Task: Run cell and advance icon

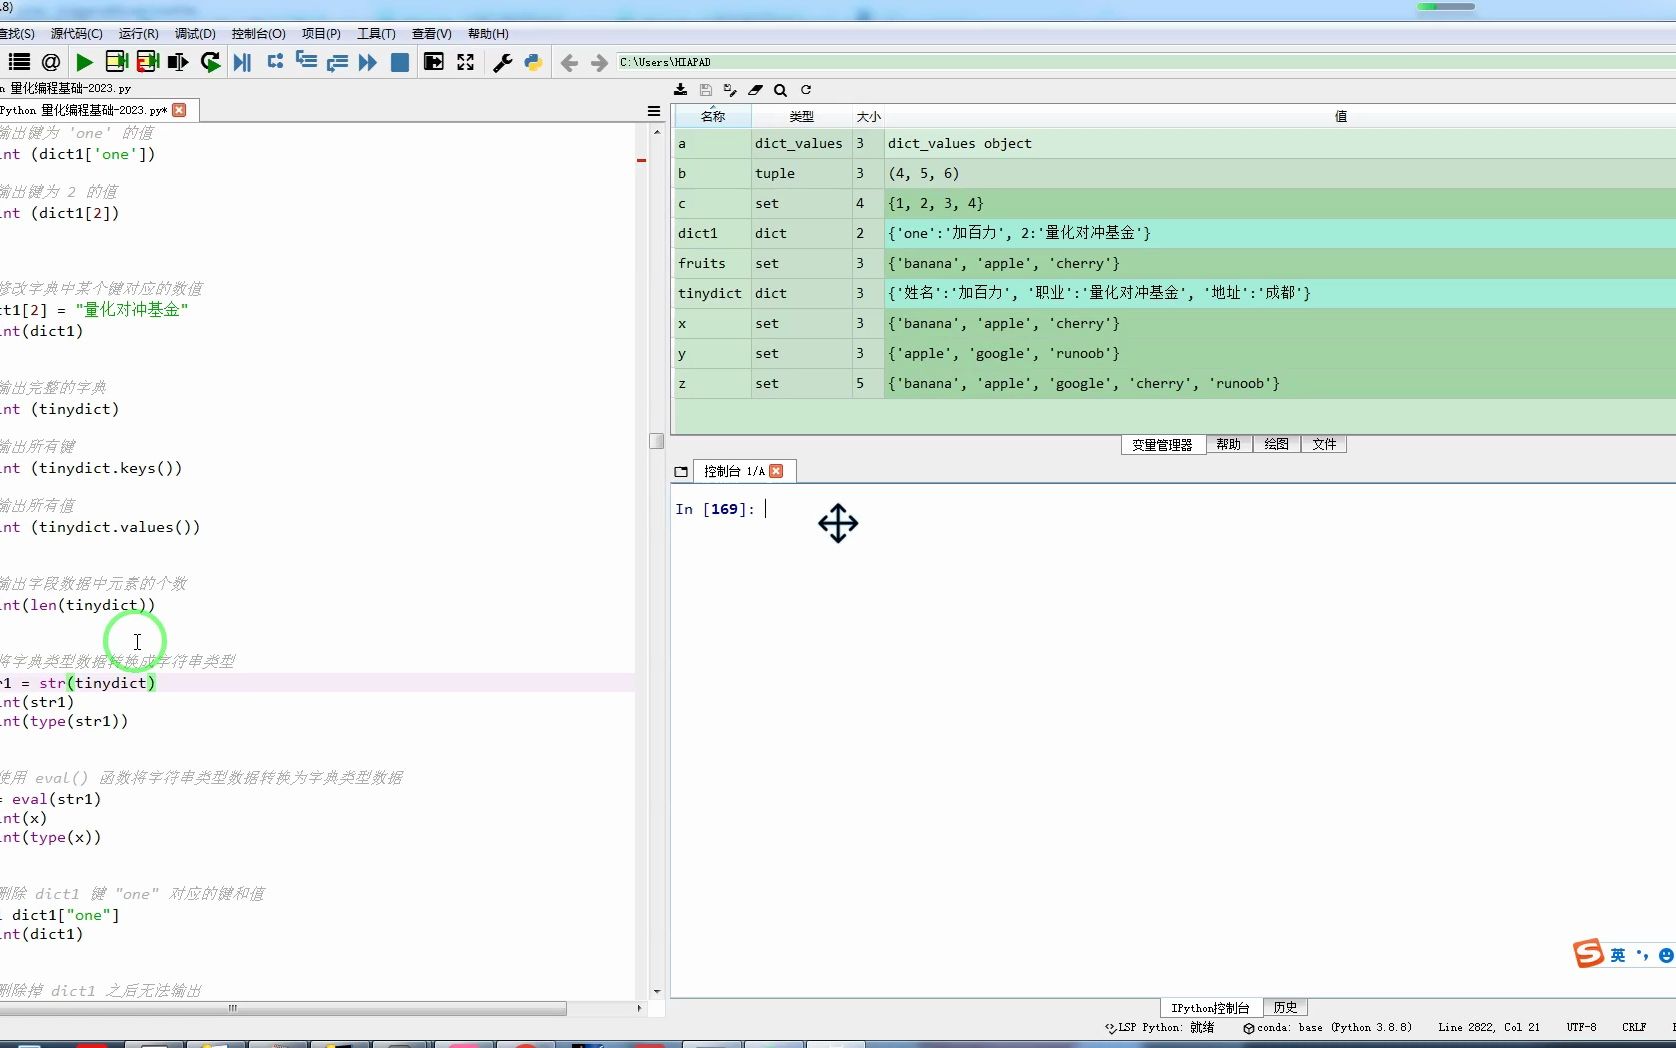Action: tap(147, 62)
